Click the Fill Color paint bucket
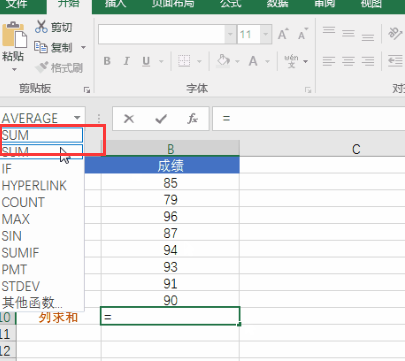The width and height of the screenshot is (405, 361). pyautogui.click(x=223, y=61)
